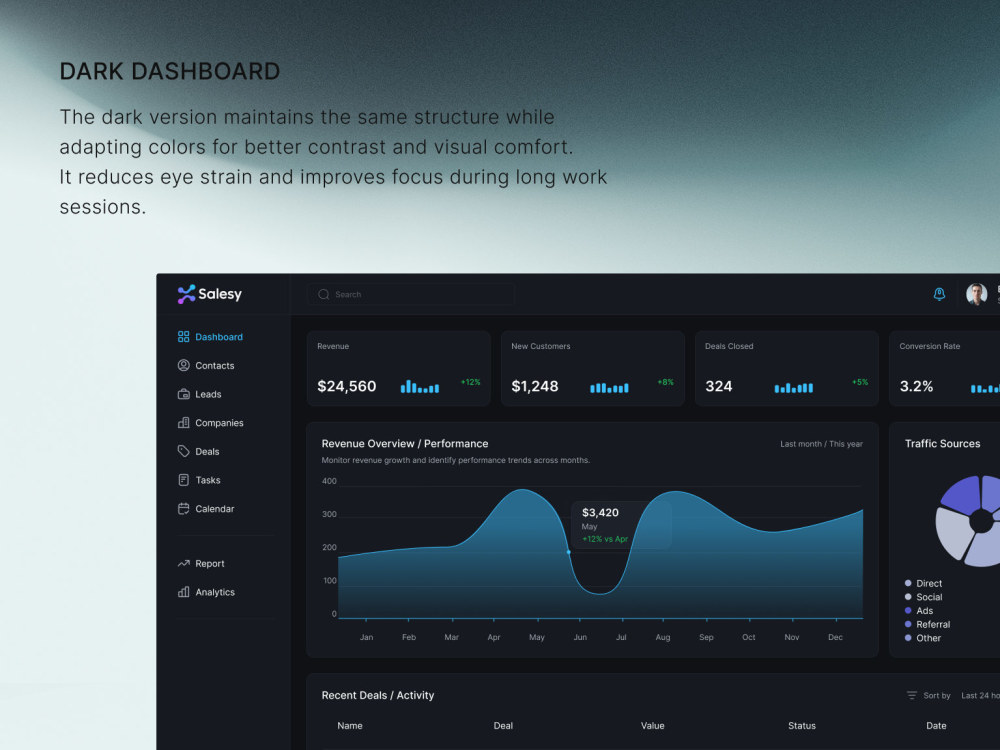Open the Dashboard grid icon

[184, 337]
